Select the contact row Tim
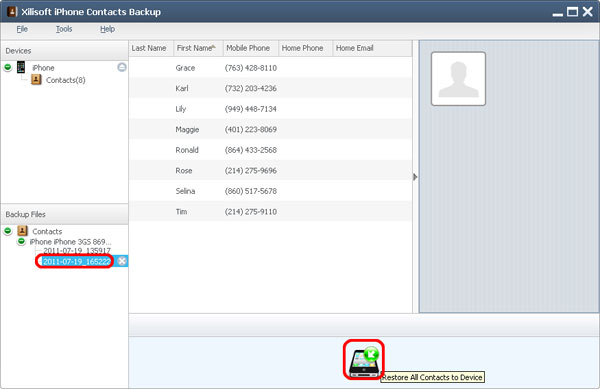 click(x=271, y=211)
